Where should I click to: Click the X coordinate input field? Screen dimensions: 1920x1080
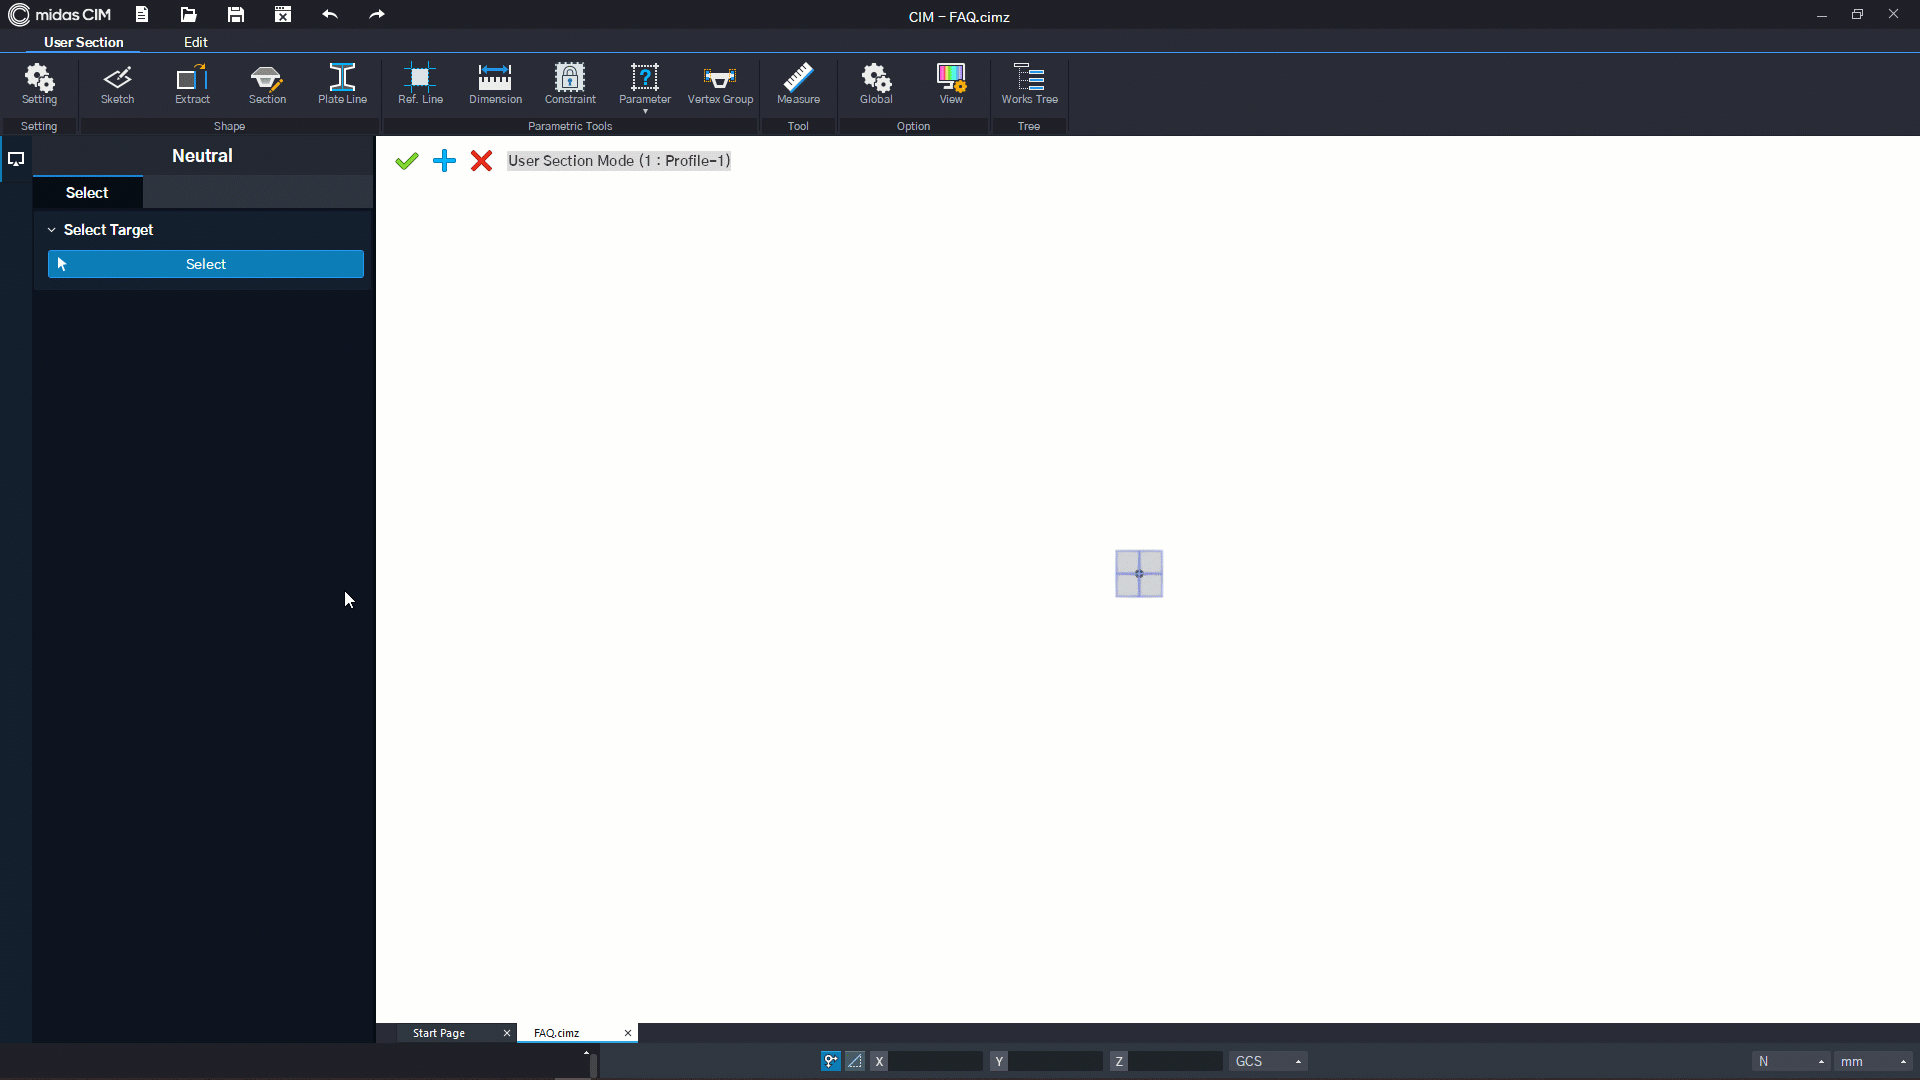tap(936, 1061)
